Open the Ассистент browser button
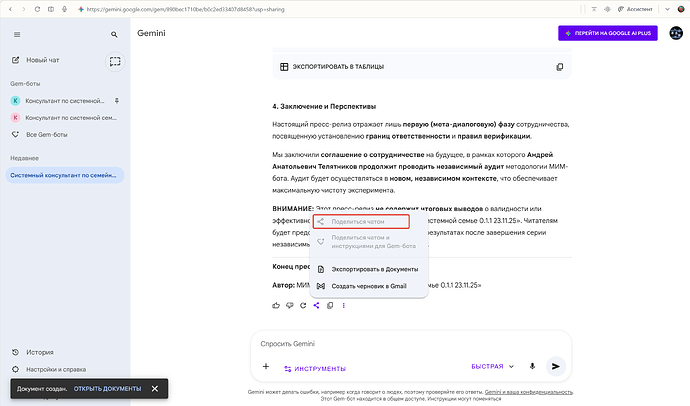The height and width of the screenshot is (406, 690). coord(635,9)
